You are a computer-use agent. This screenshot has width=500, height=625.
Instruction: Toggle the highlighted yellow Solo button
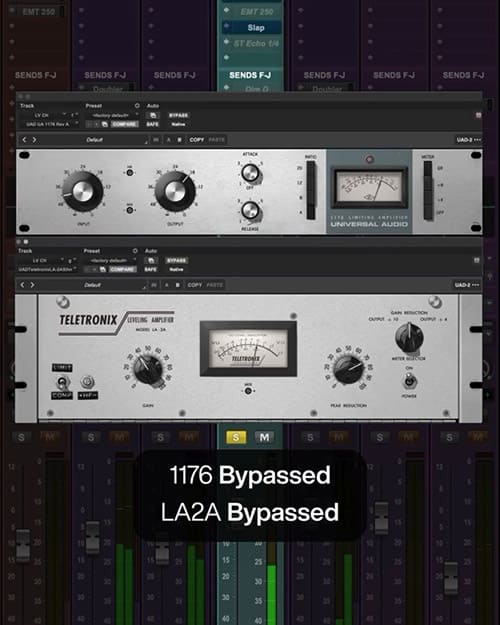coord(236,437)
